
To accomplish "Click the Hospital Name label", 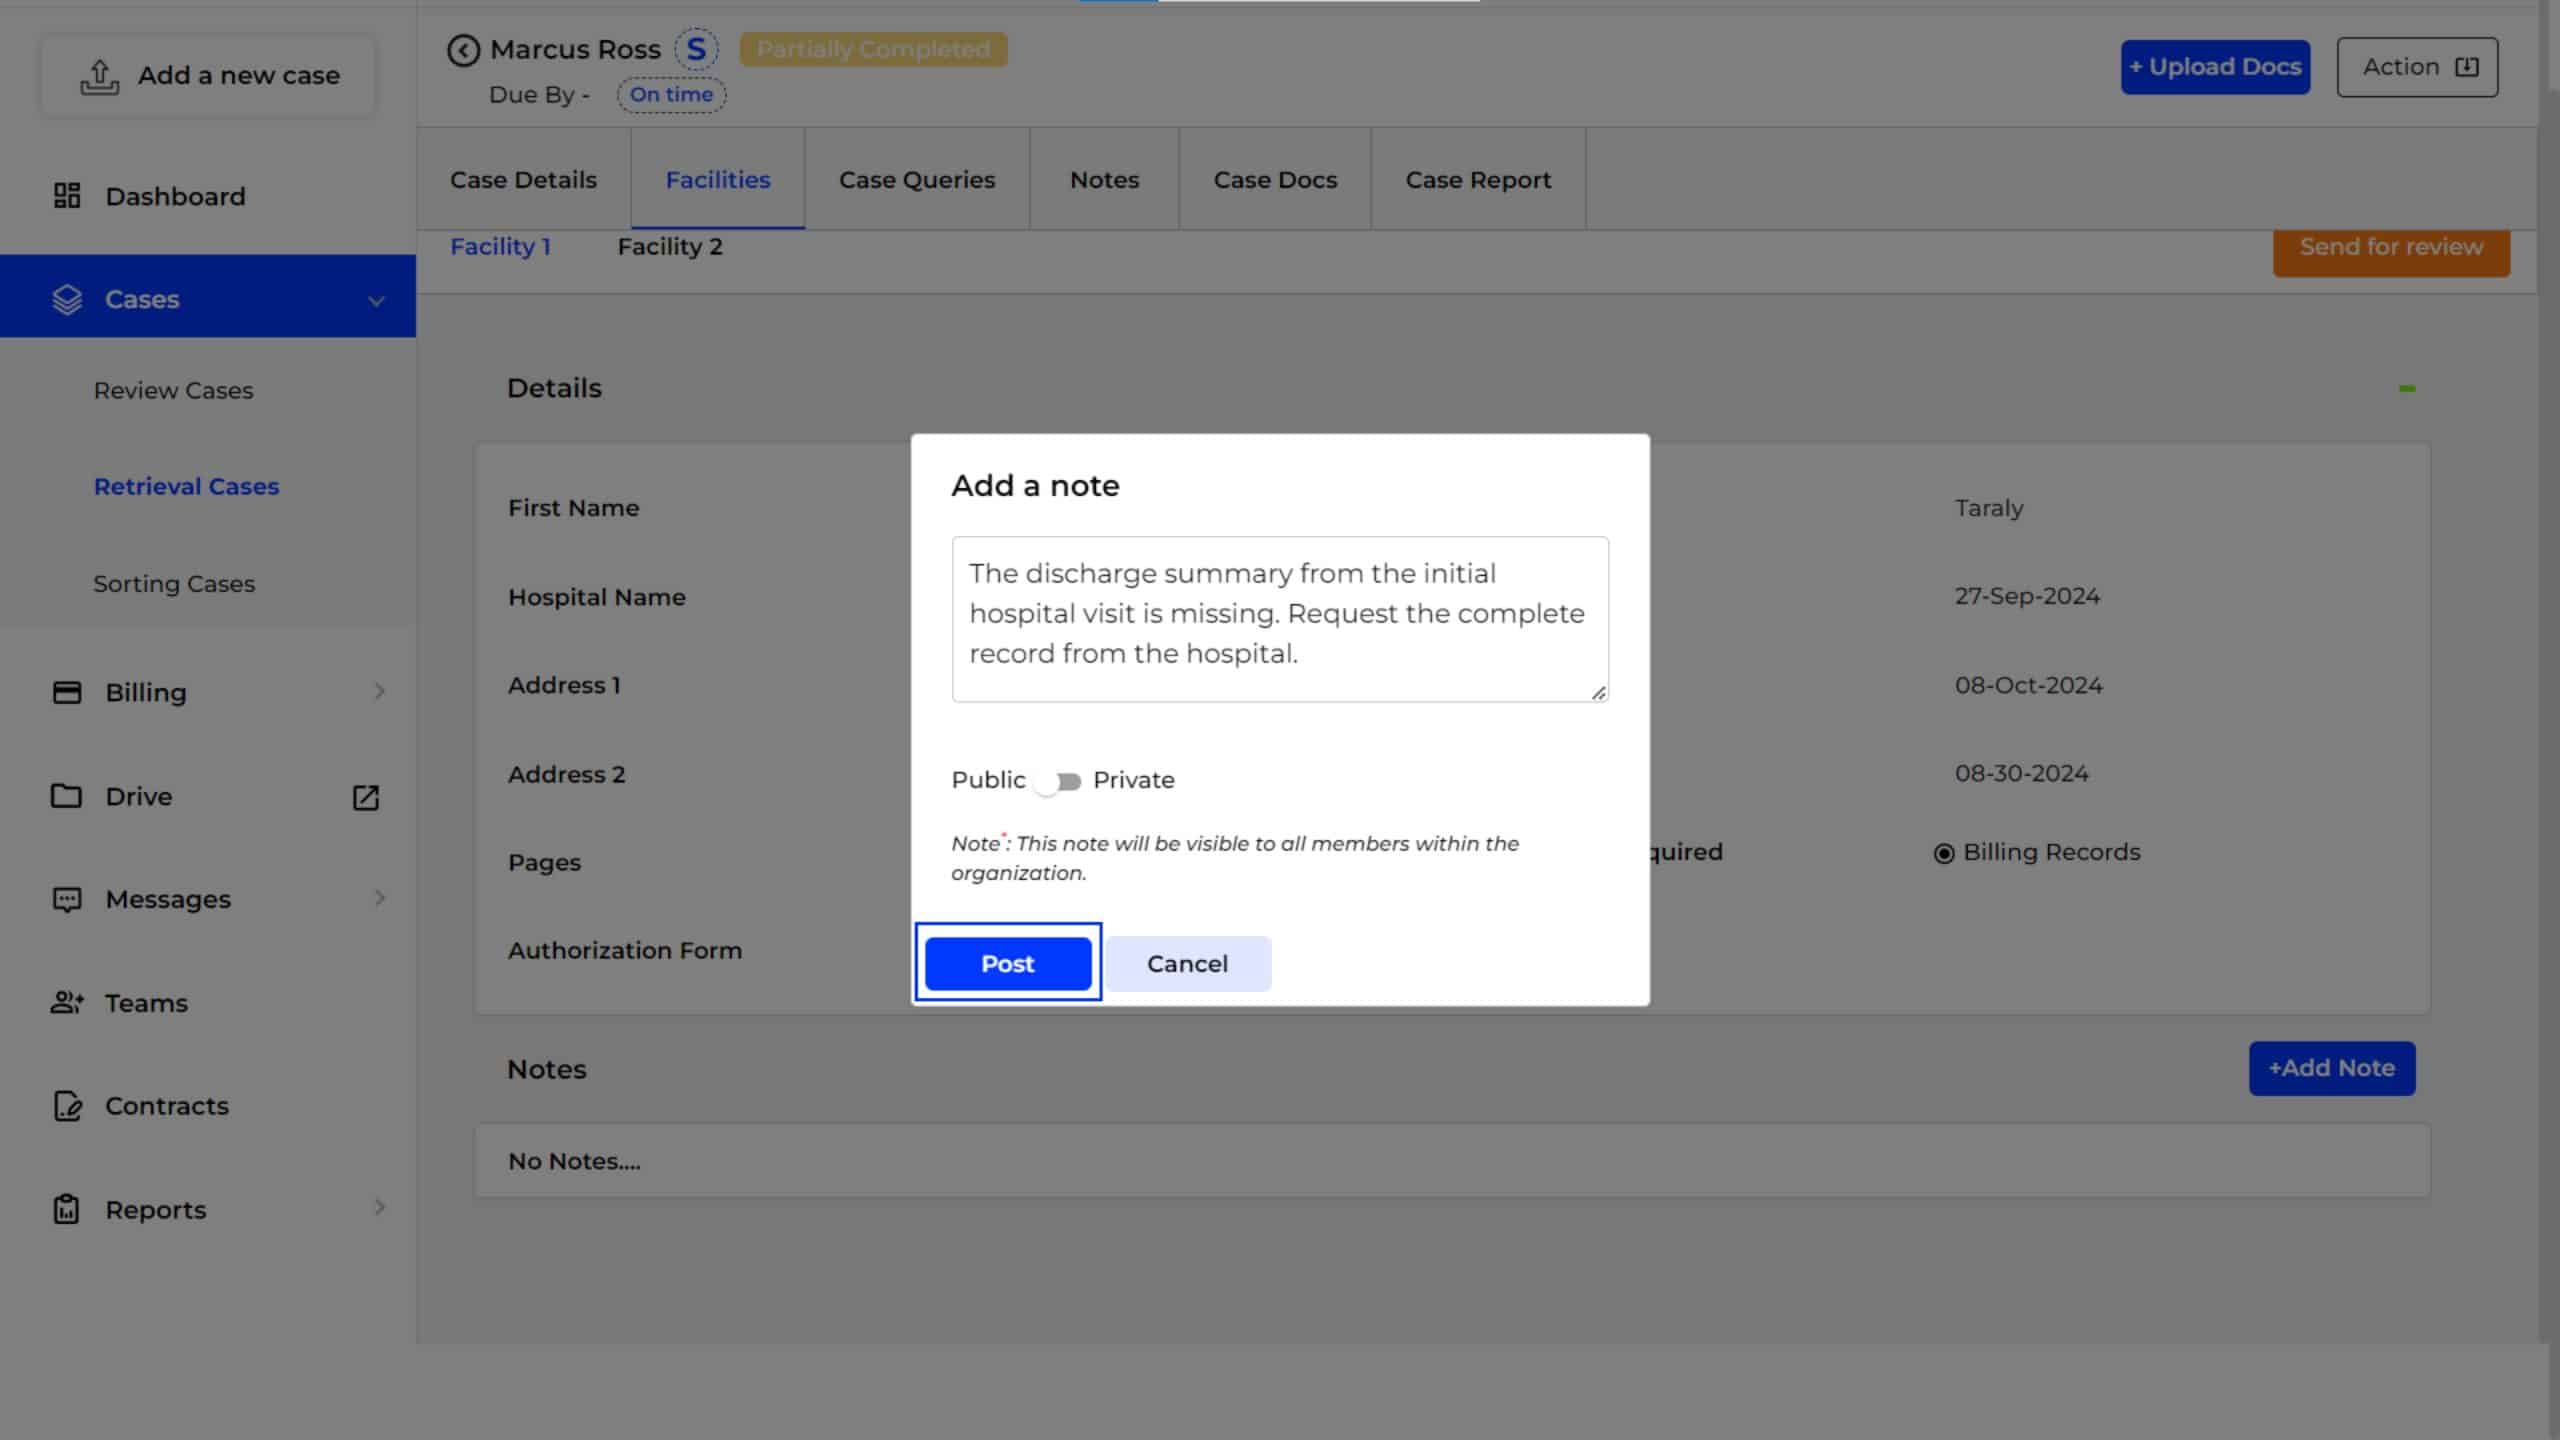I will point(597,597).
